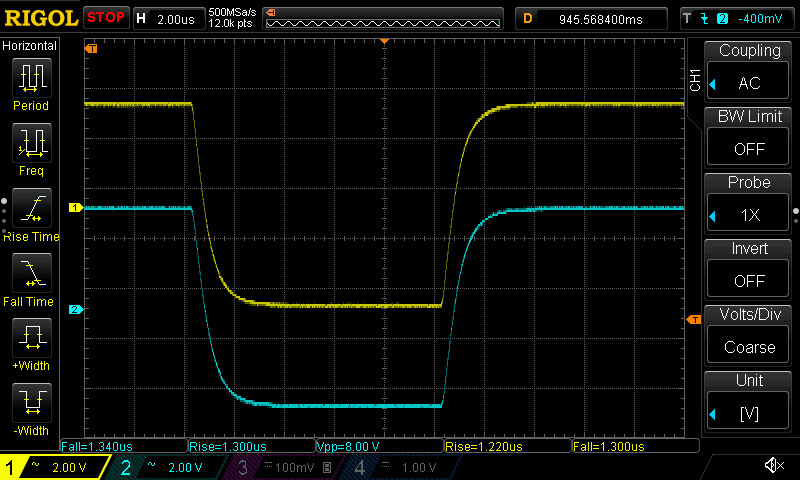800x480 pixels.
Task: Click the Horizontal menu header
Action: [30, 46]
